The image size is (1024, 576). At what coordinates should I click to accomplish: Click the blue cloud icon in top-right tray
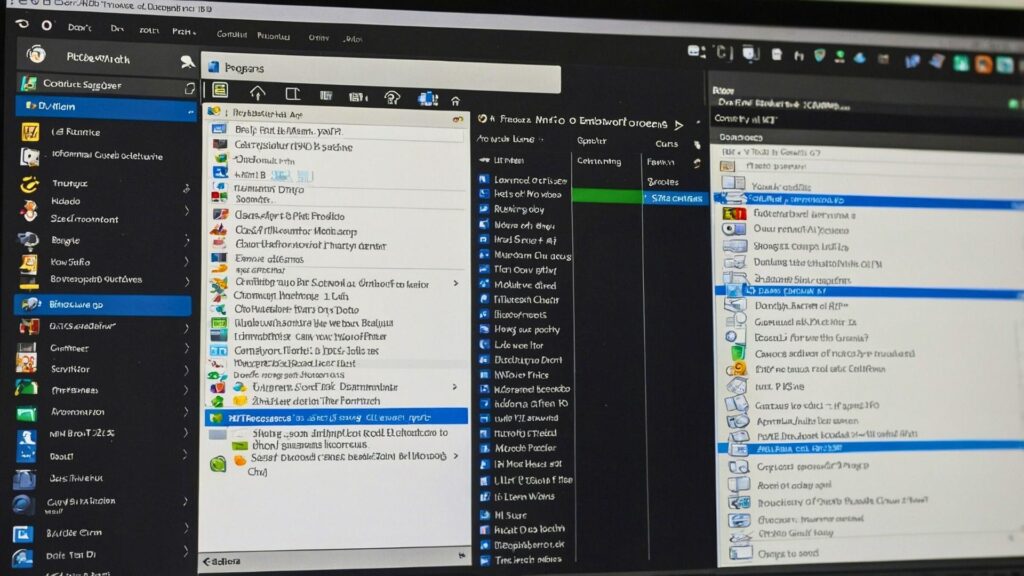[x=860, y=58]
